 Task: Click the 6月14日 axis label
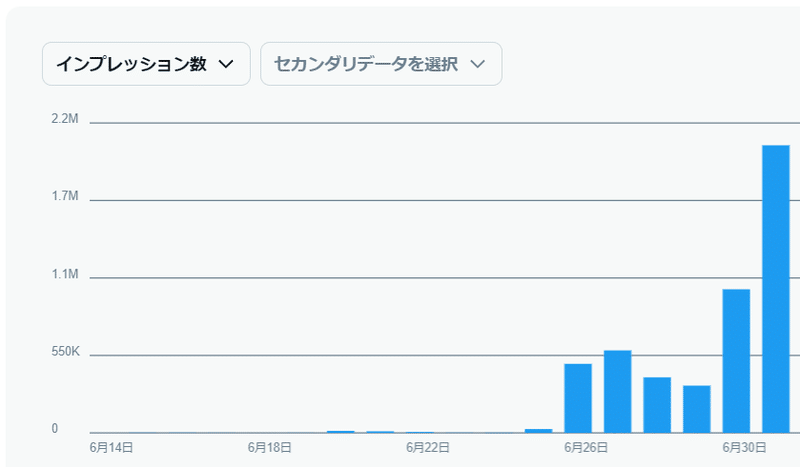(x=111, y=448)
